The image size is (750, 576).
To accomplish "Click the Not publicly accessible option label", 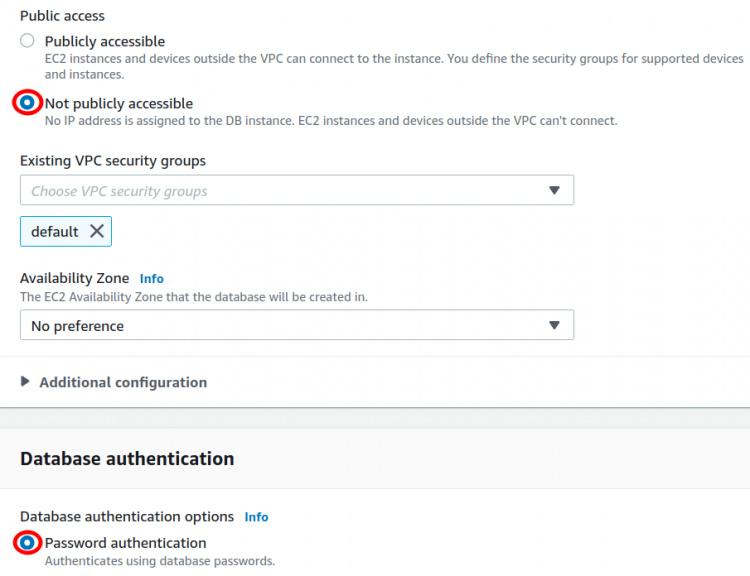I will pyautogui.click(x=119, y=103).
